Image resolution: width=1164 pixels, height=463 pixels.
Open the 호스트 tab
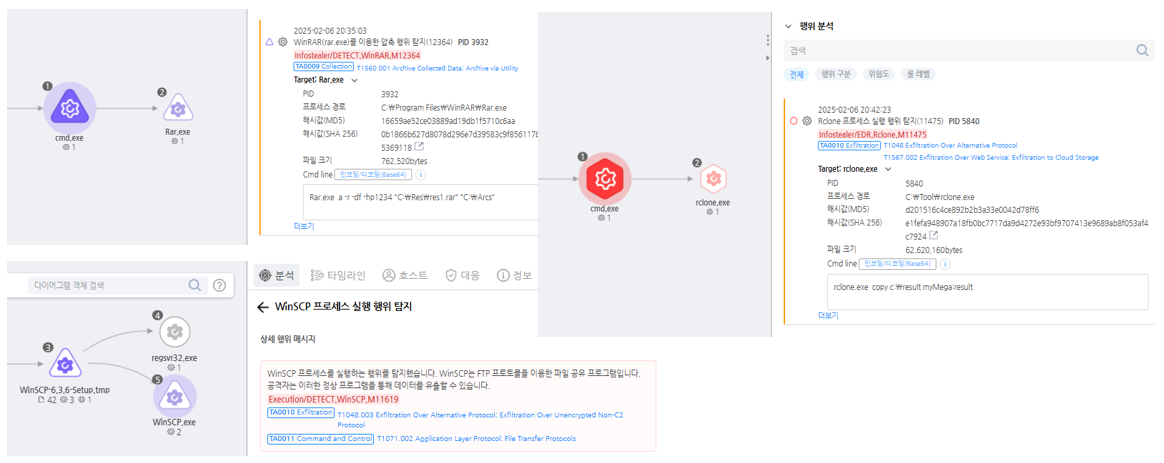404,275
